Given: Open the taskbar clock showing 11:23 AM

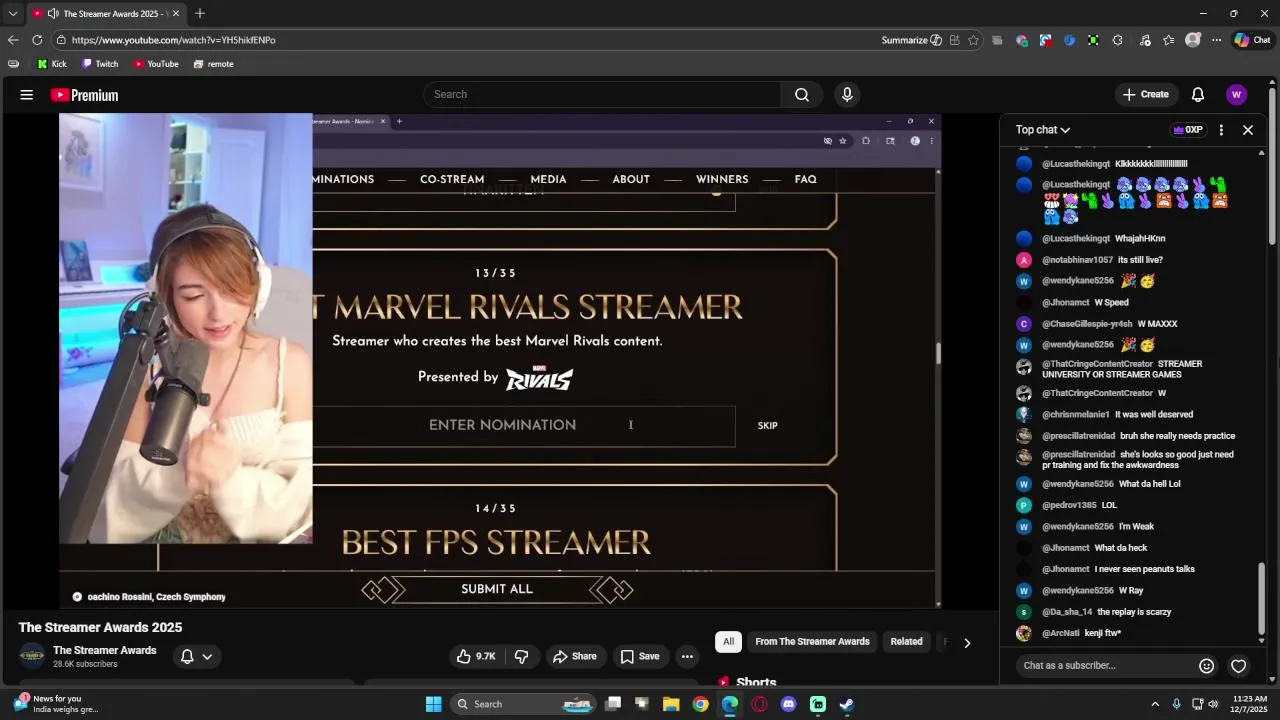Looking at the screenshot, I should tap(1250, 704).
